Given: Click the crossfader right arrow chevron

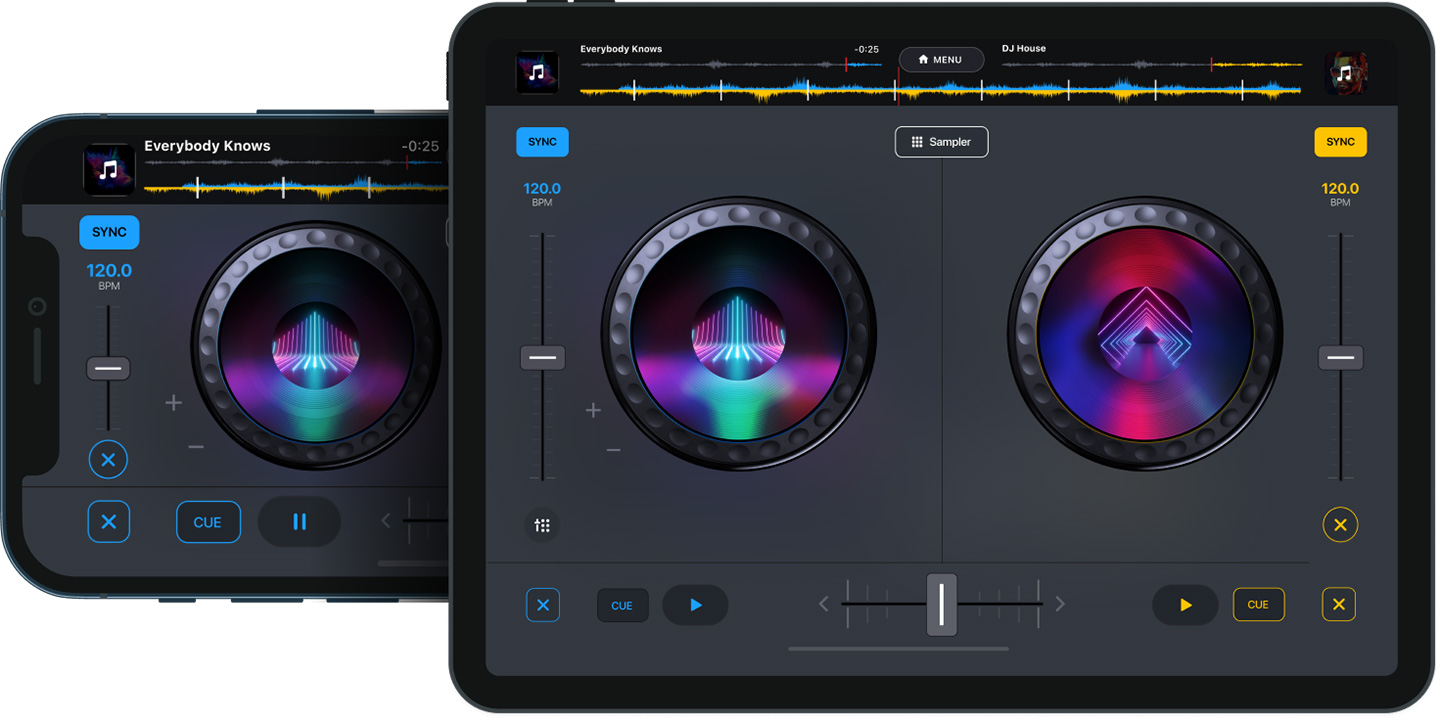Looking at the screenshot, I should tap(1060, 604).
